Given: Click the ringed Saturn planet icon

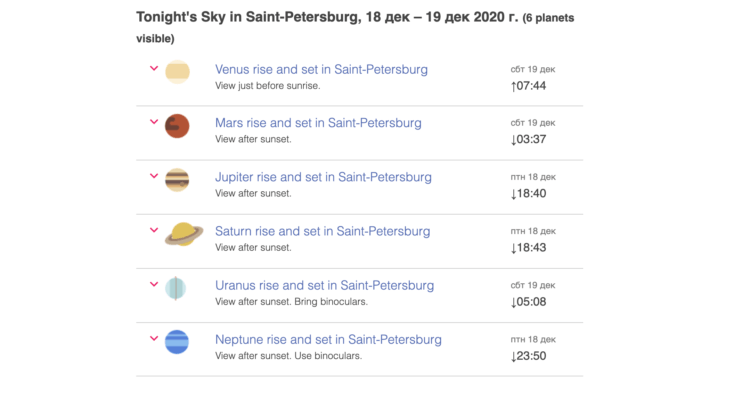Looking at the screenshot, I should click(183, 234).
